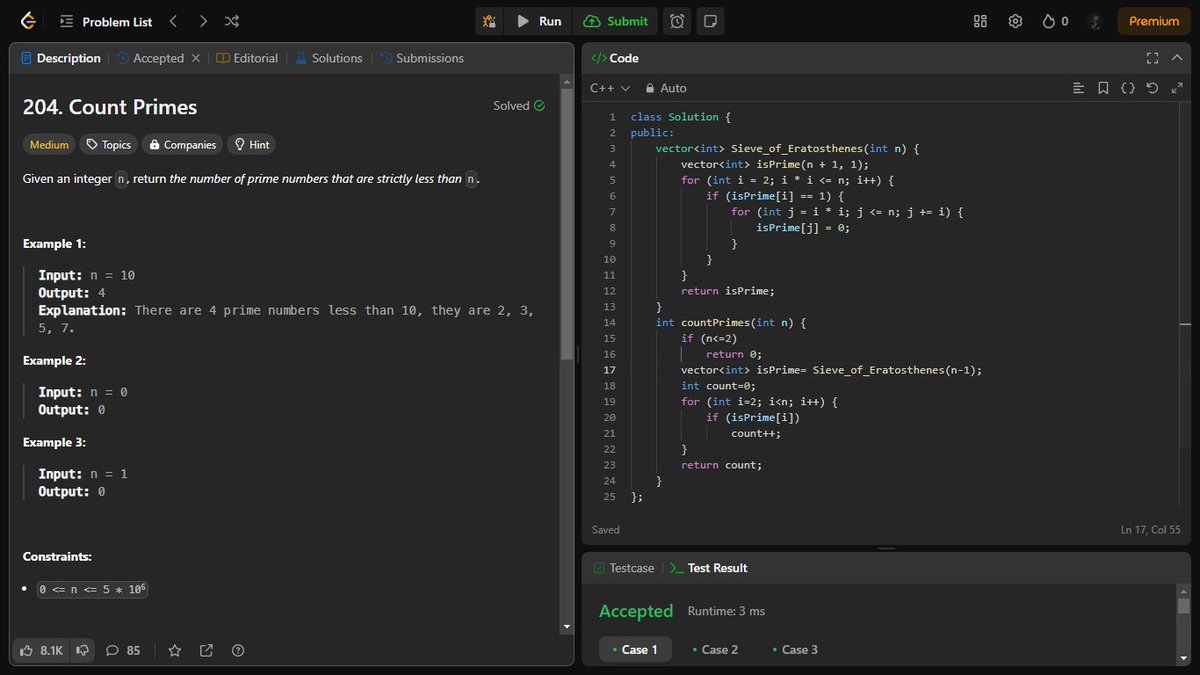Close the Accepted tab with X
The width and height of the screenshot is (1200, 675).
pyautogui.click(x=196, y=58)
